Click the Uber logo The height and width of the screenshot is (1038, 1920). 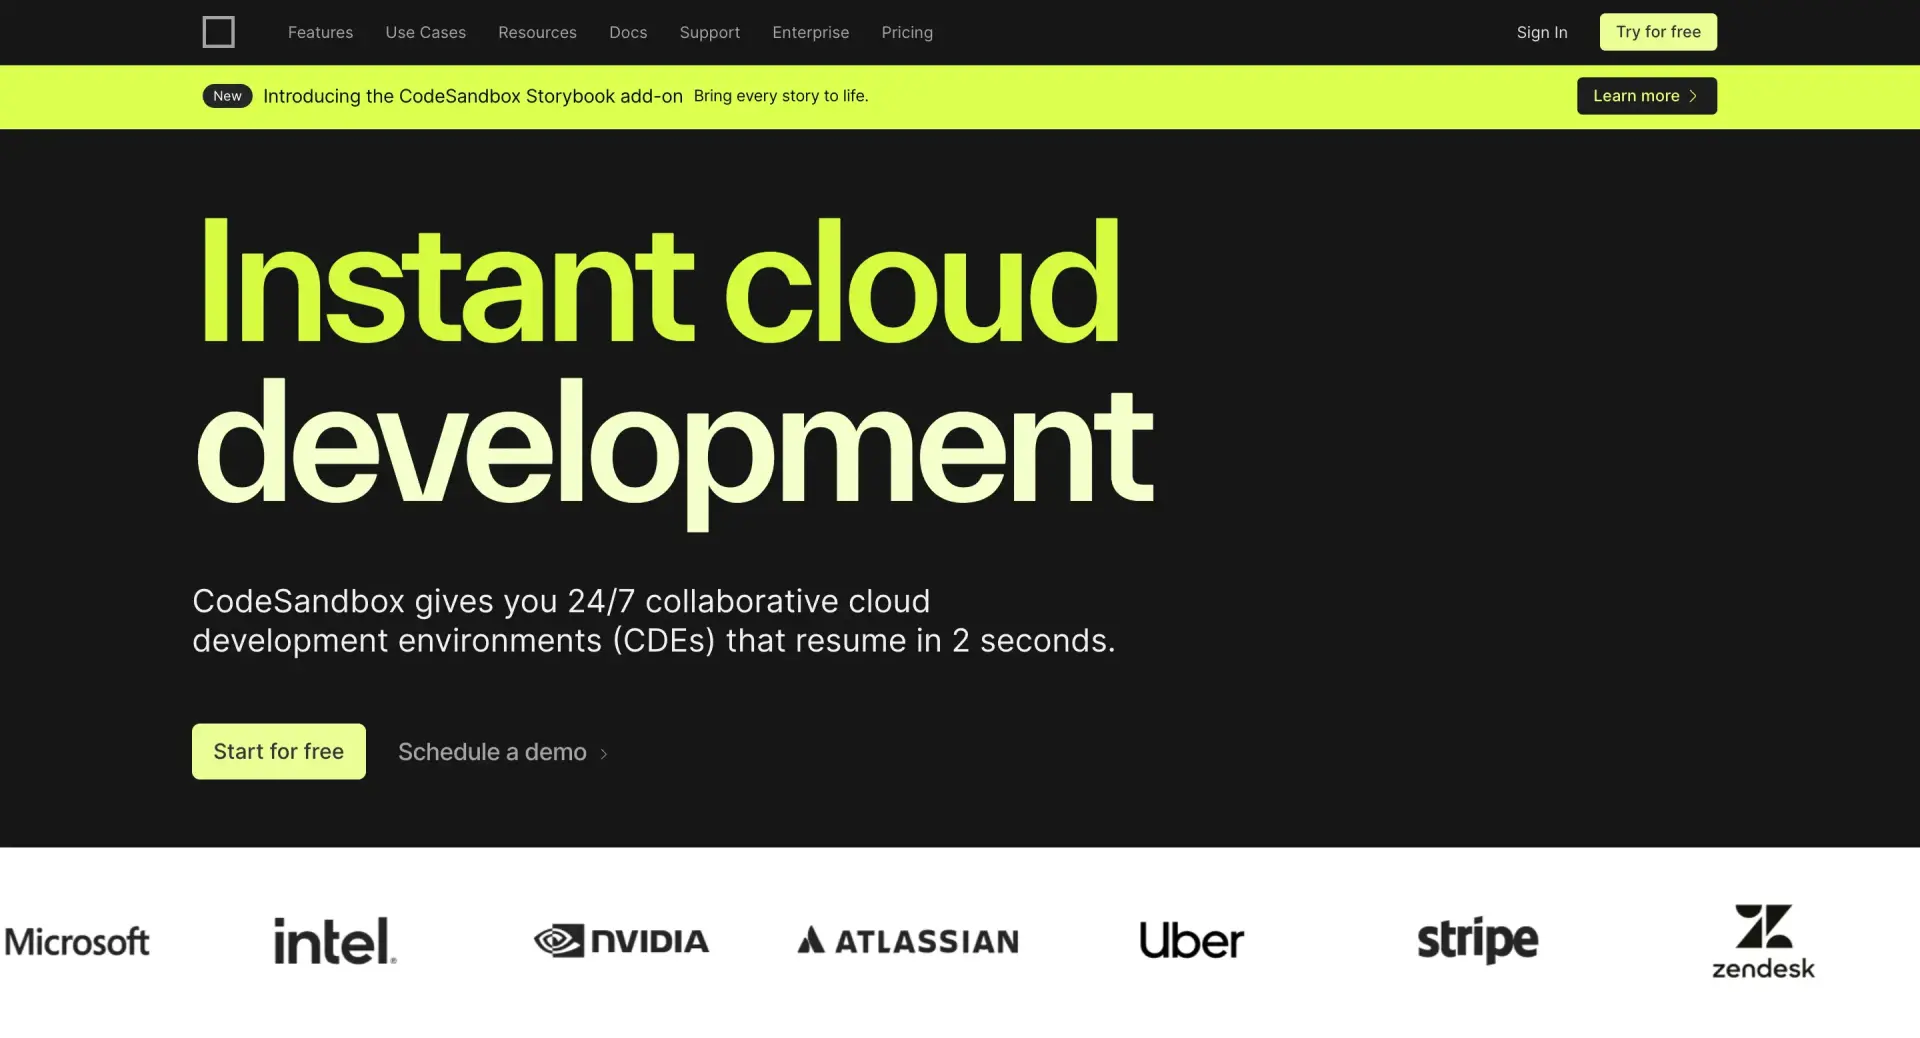1191,941
